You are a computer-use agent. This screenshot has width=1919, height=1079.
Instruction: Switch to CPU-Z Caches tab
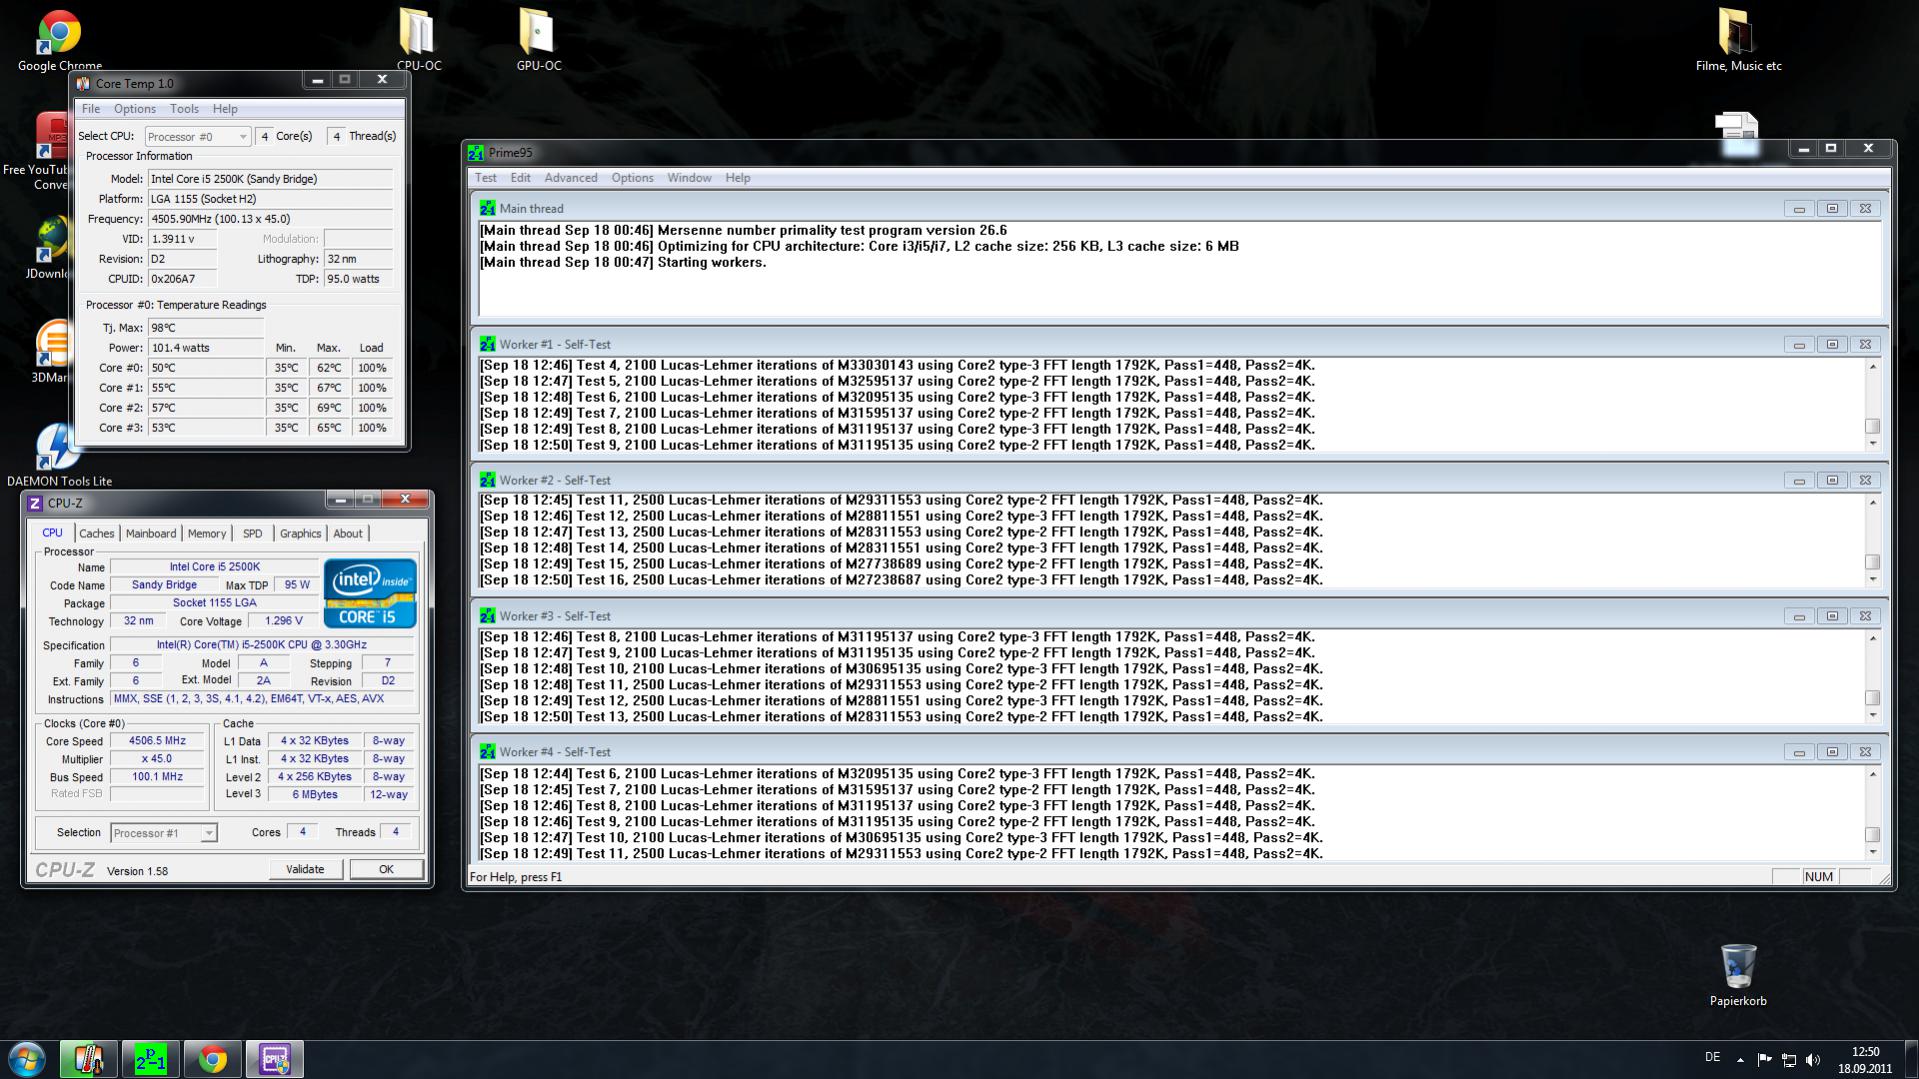point(97,534)
